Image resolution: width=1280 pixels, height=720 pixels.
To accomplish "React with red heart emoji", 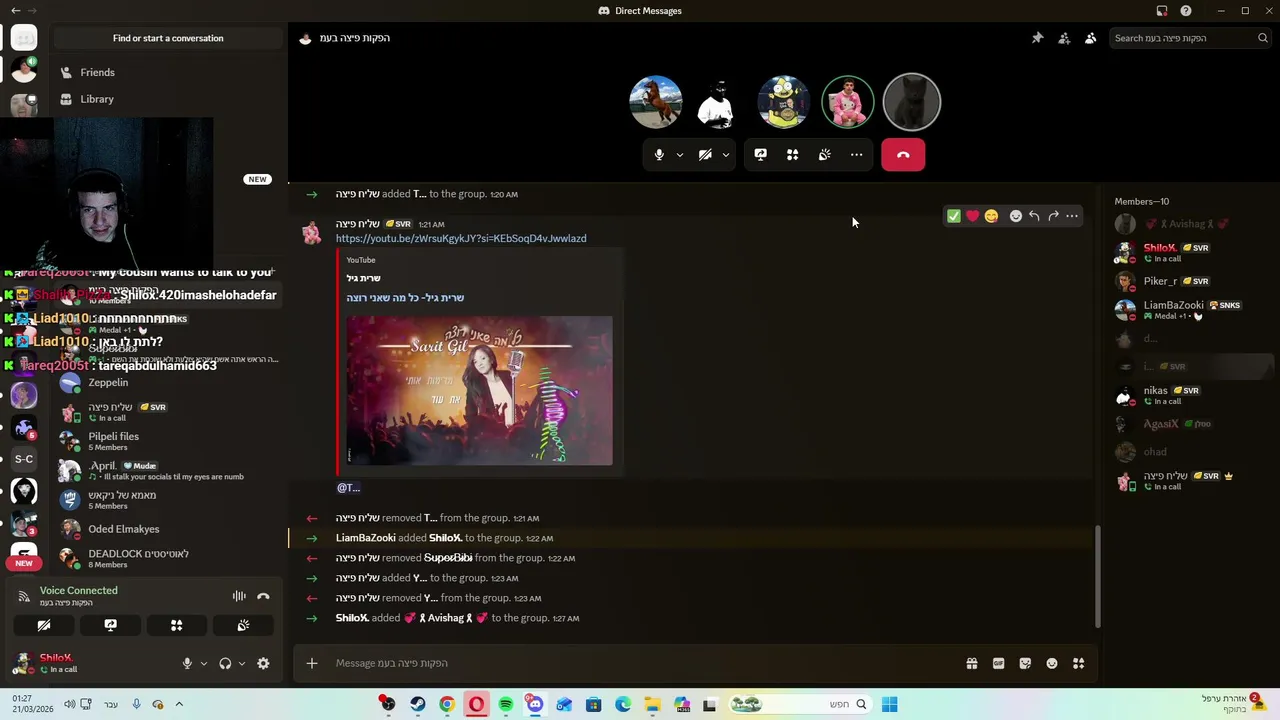I will pos(972,216).
